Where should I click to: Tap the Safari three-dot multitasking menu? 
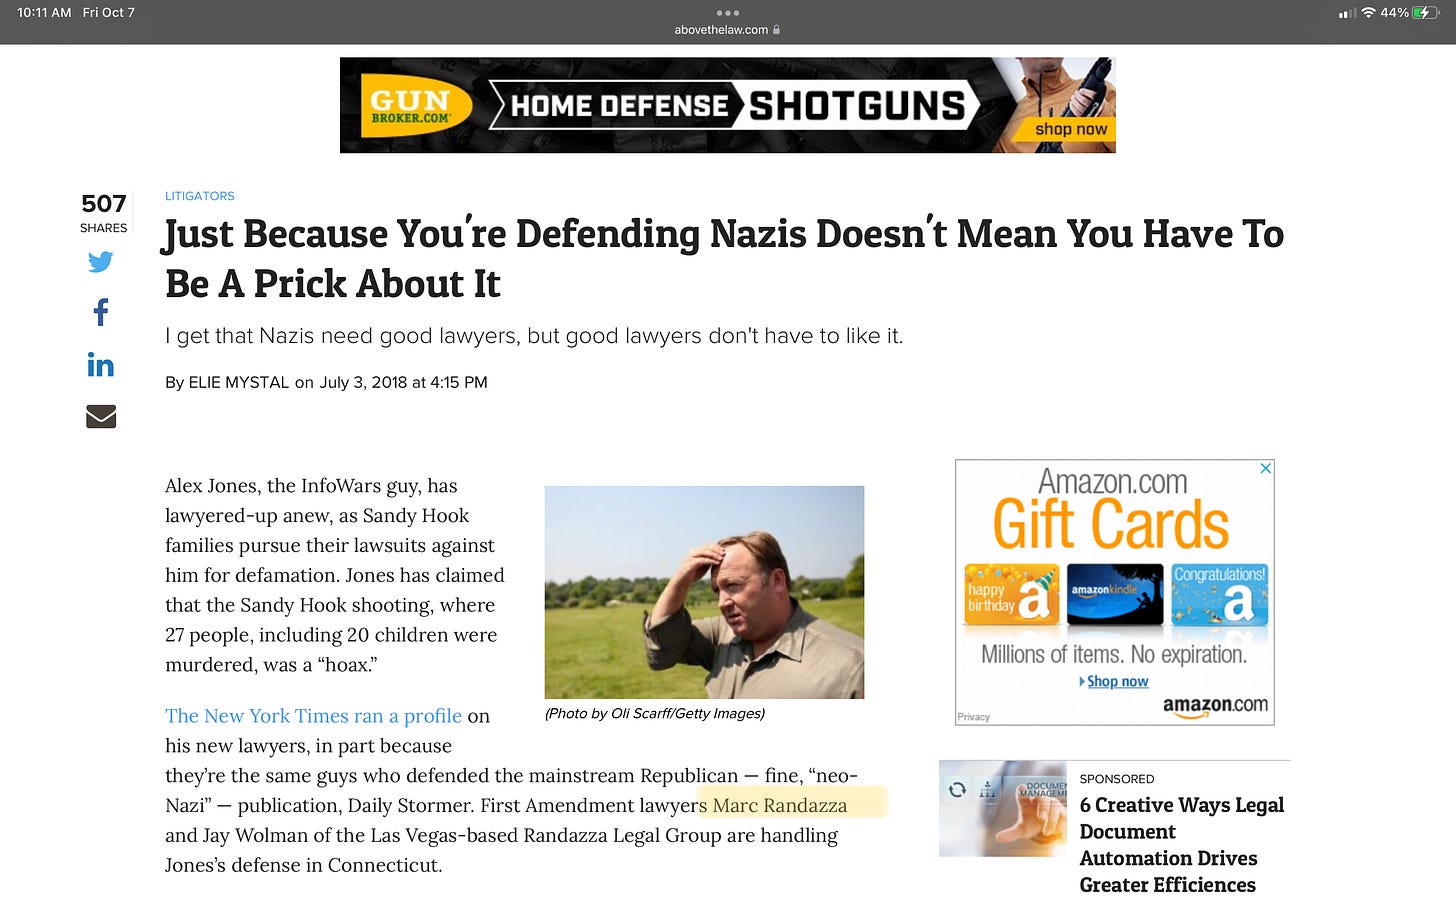[728, 13]
